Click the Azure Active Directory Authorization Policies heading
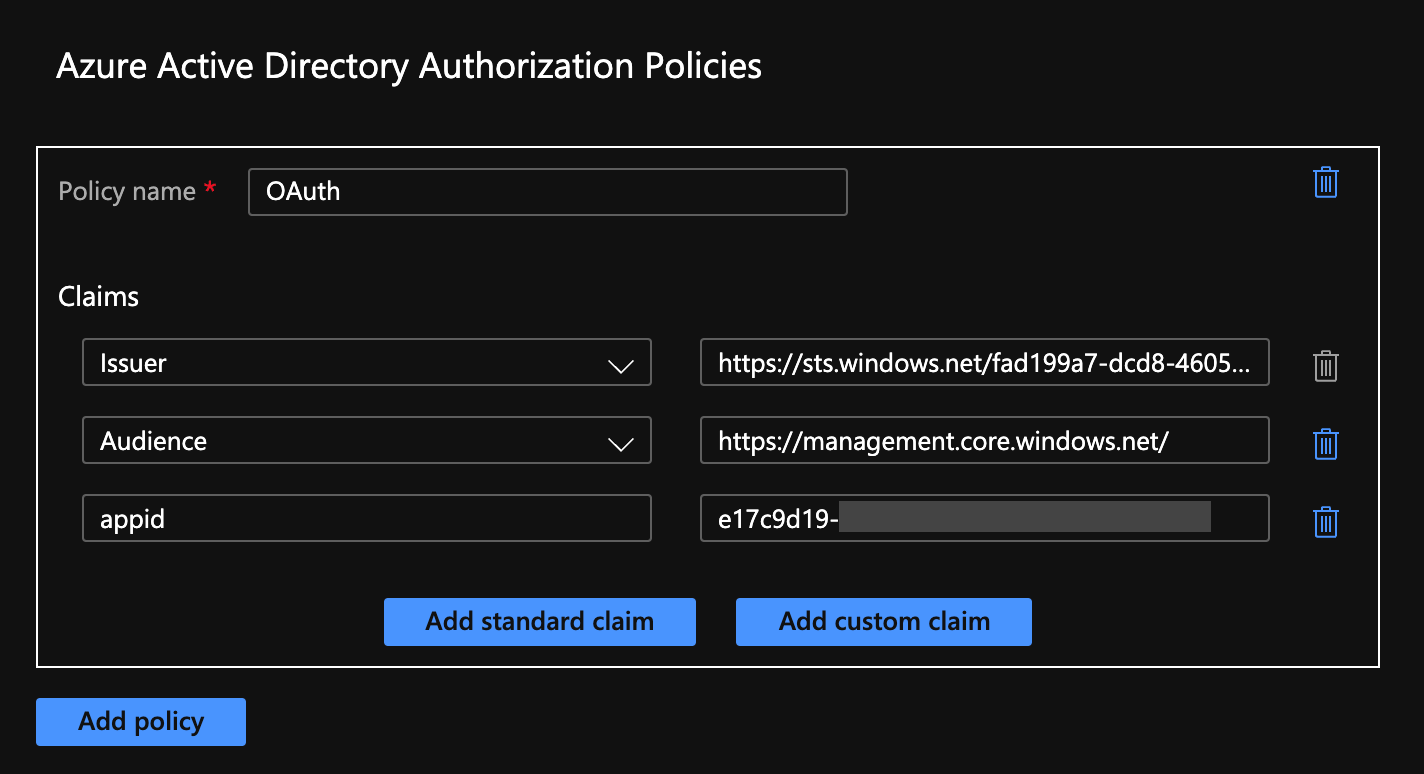This screenshot has height=774, width=1424. (x=409, y=66)
